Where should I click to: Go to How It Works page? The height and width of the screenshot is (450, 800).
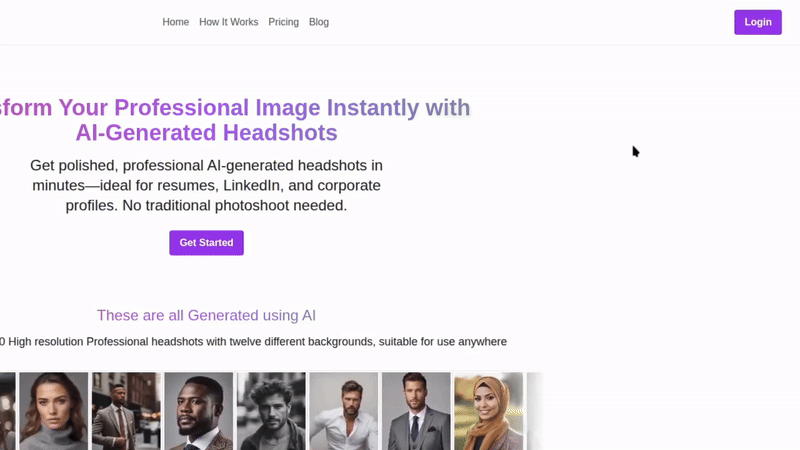click(x=229, y=22)
